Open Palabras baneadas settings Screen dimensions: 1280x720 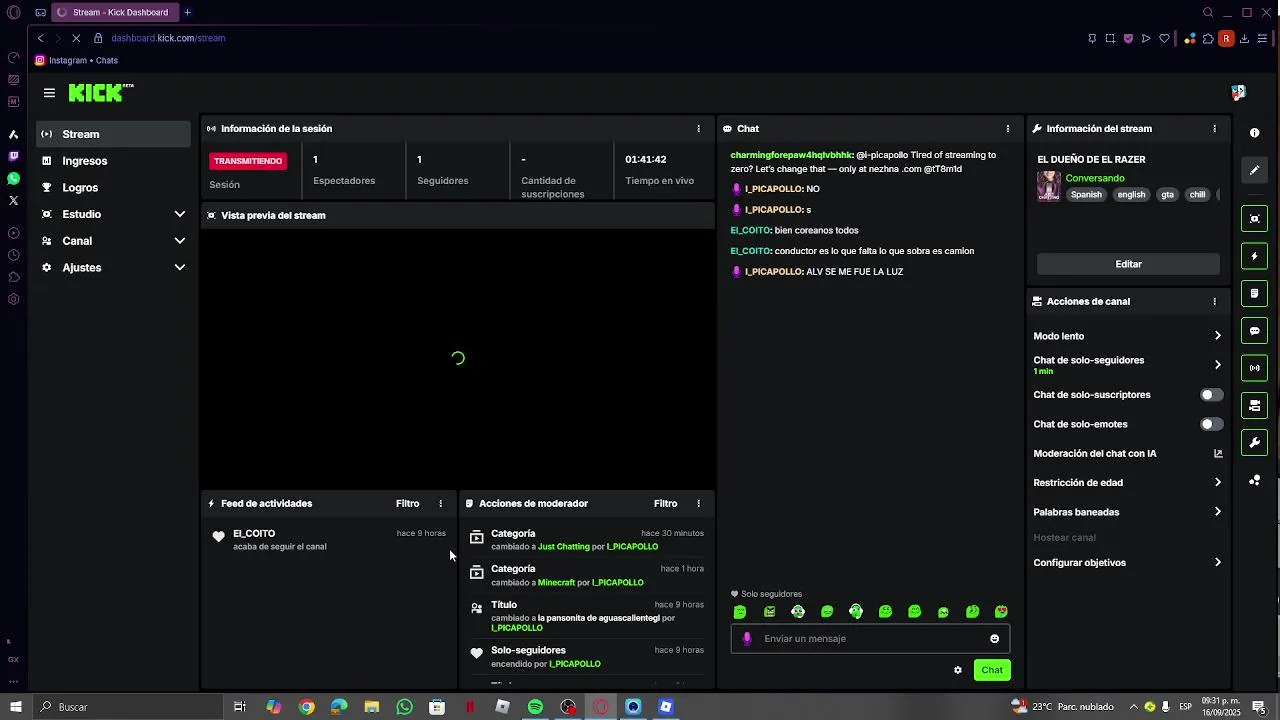pyautogui.click(x=1127, y=512)
